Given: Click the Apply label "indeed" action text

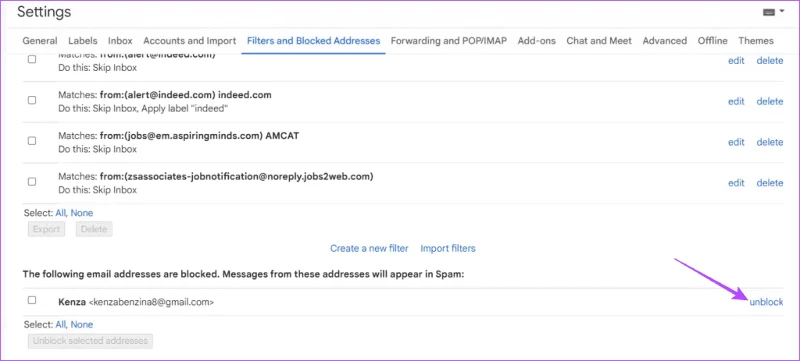Looking at the screenshot, I should pos(185,109).
